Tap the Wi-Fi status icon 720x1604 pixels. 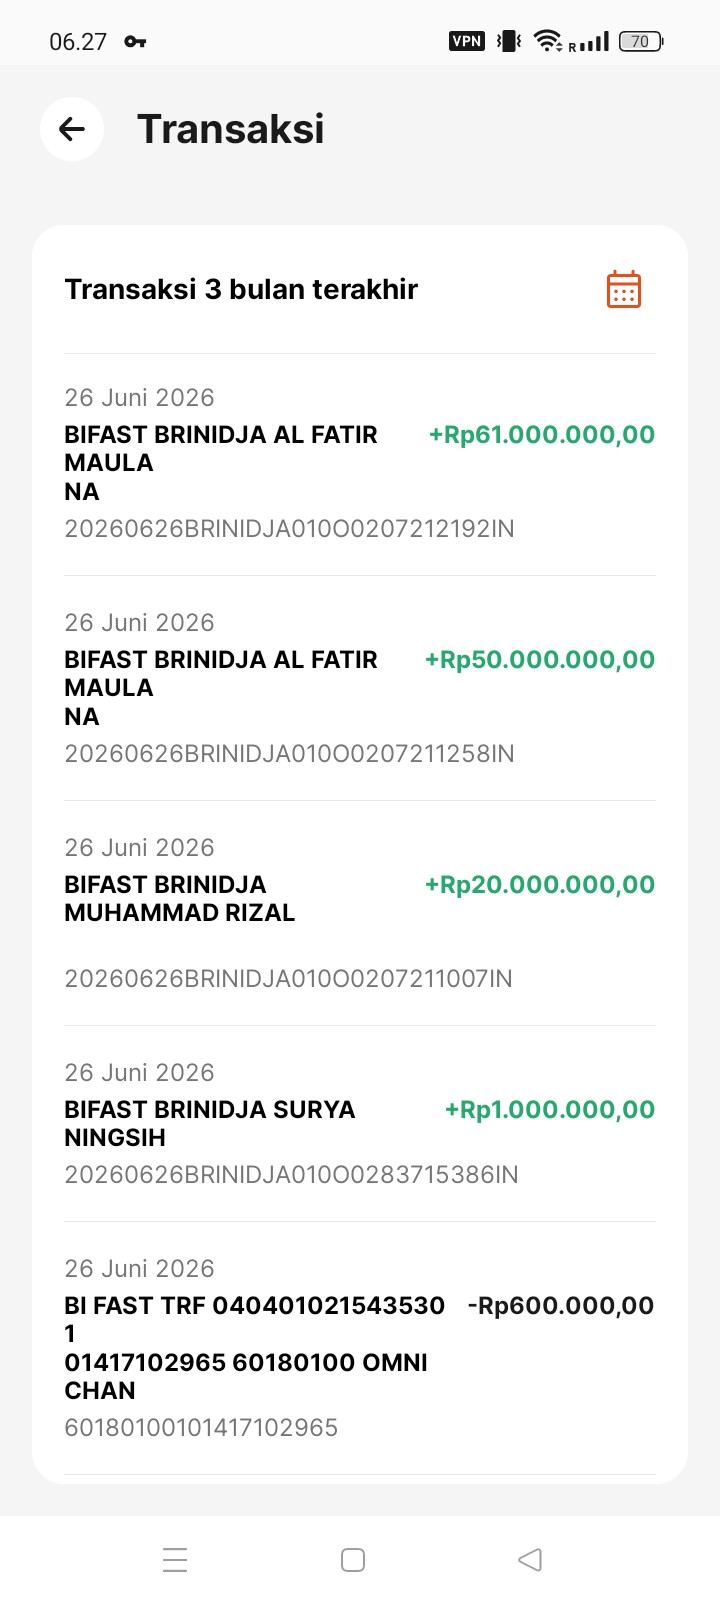coord(547,41)
